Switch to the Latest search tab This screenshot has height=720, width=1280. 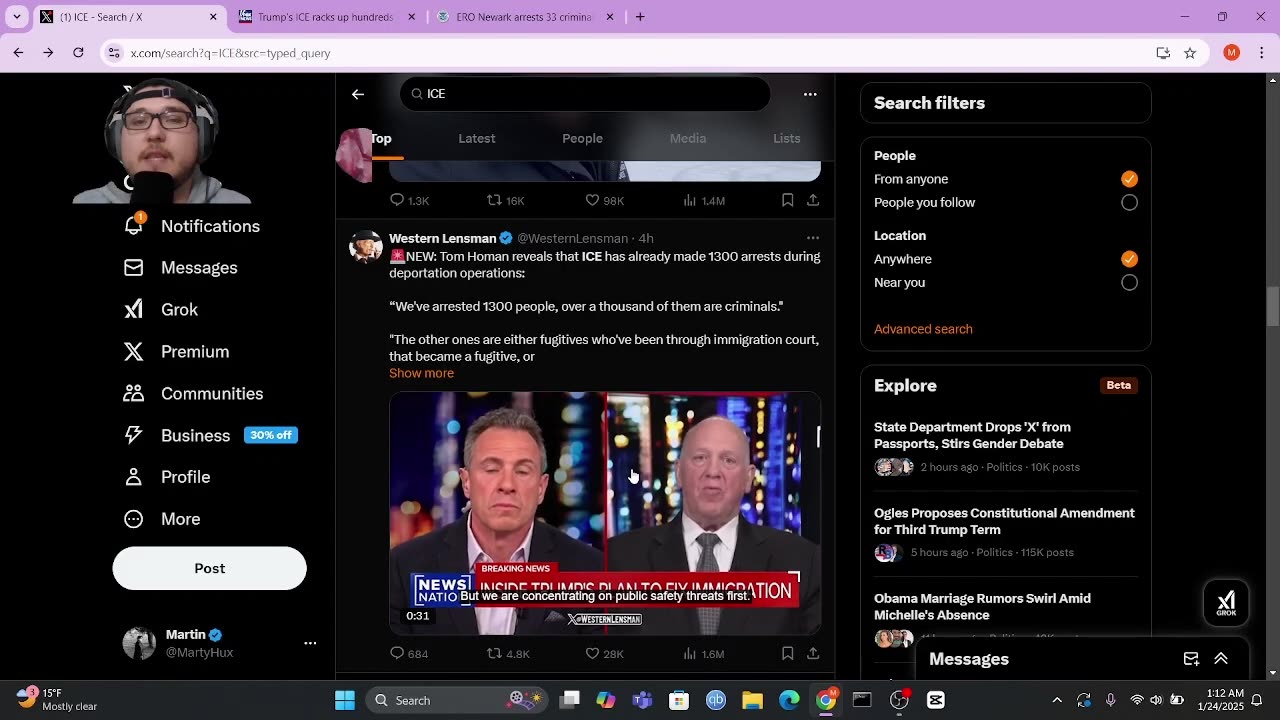point(477,139)
